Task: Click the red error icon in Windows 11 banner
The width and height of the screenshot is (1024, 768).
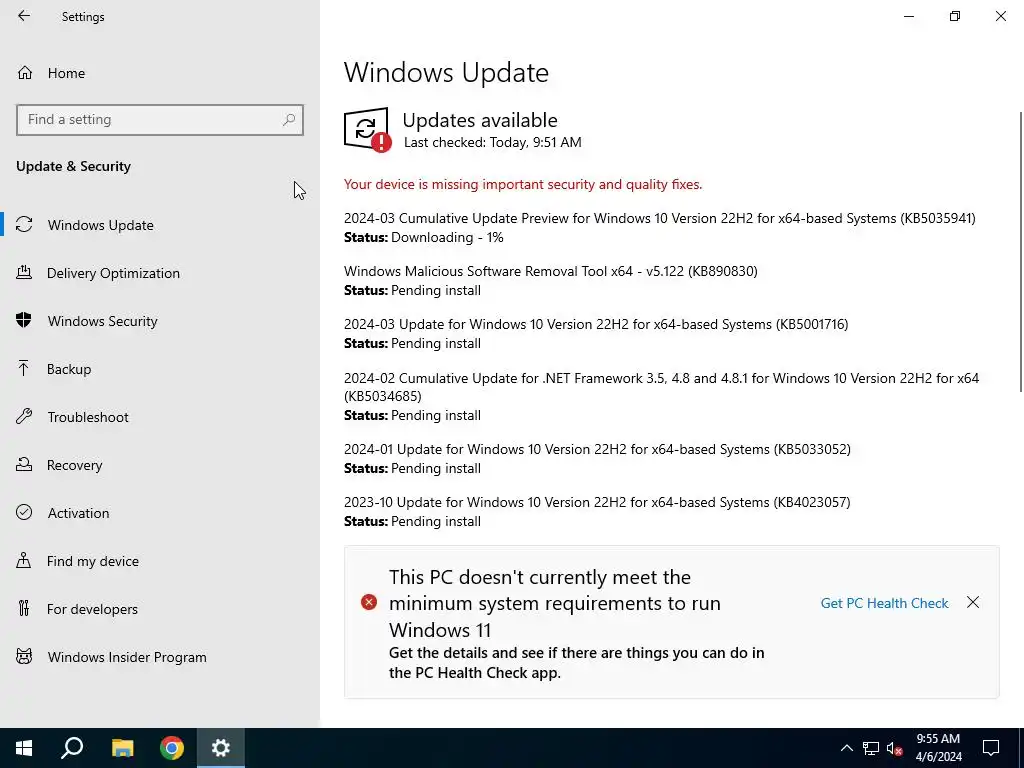Action: pyautogui.click(x=369, y=602)
